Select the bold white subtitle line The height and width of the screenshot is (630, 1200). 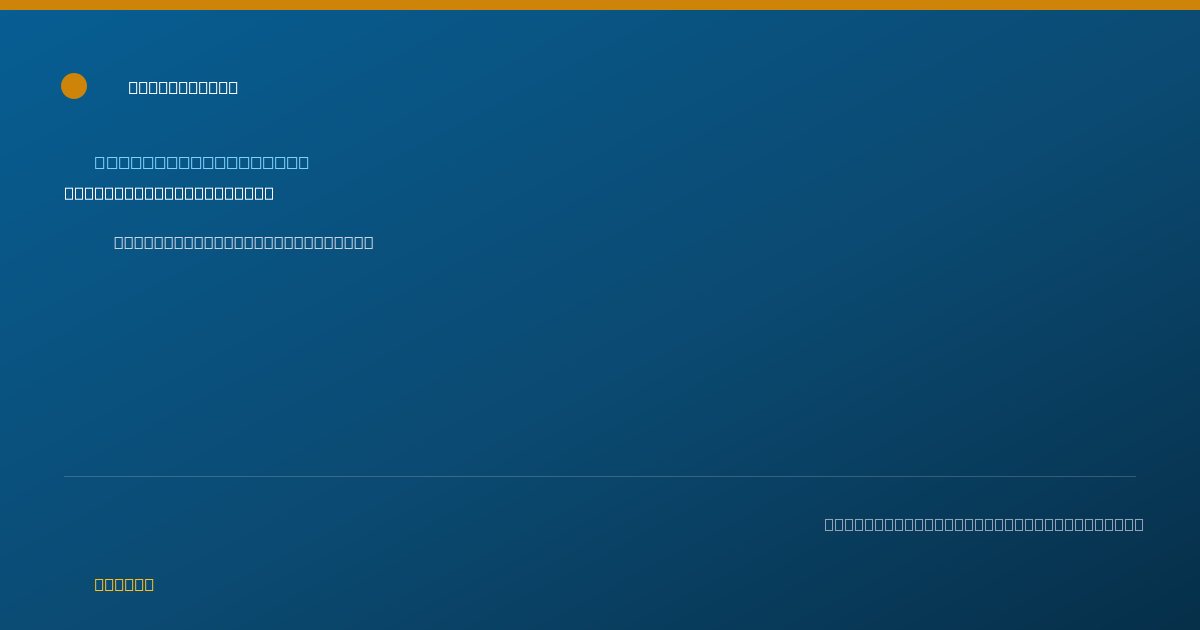169,193
